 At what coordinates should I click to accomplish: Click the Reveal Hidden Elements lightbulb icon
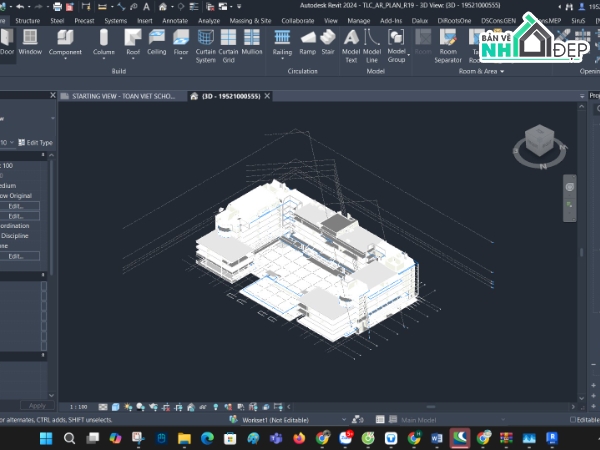click(216, 407)
